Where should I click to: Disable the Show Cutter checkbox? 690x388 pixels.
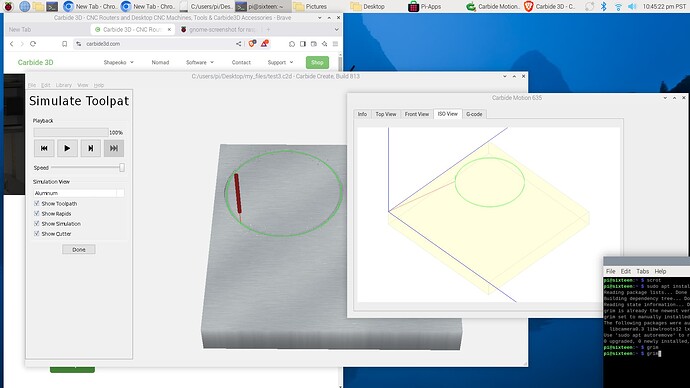coord(37,234)
